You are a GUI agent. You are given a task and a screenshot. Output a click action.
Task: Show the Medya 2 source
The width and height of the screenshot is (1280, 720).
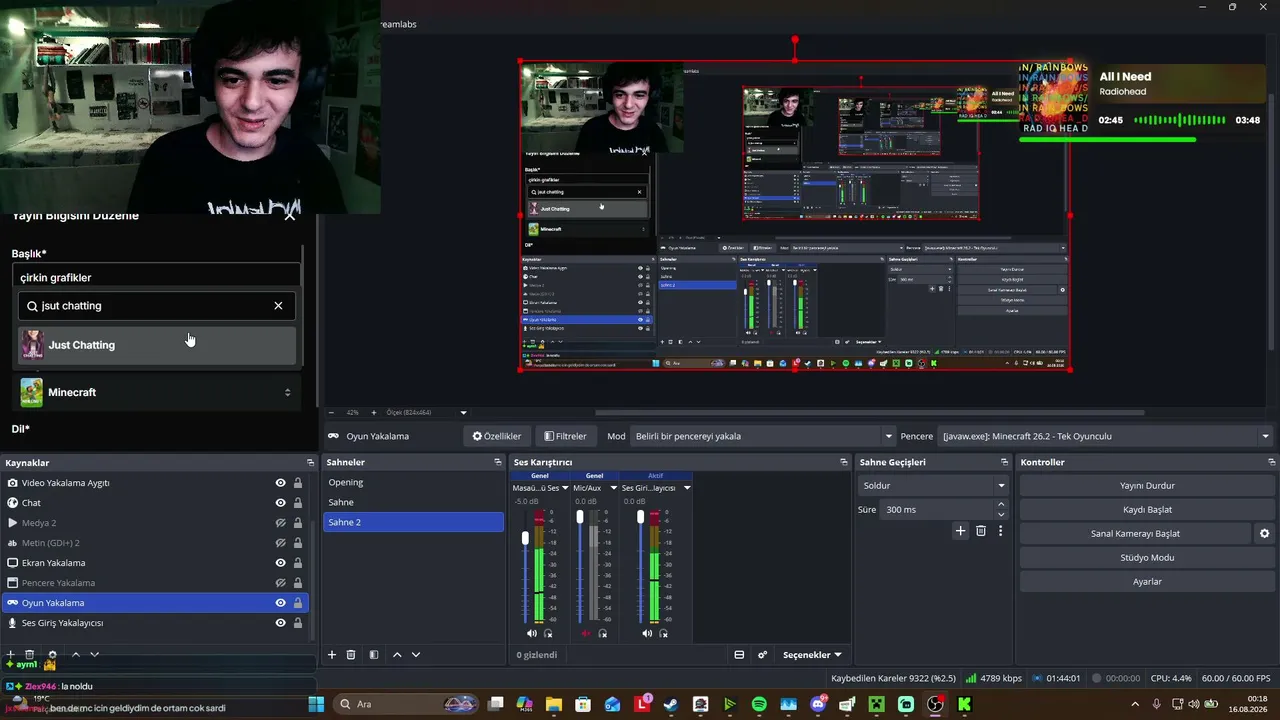[x=281, y=523]
